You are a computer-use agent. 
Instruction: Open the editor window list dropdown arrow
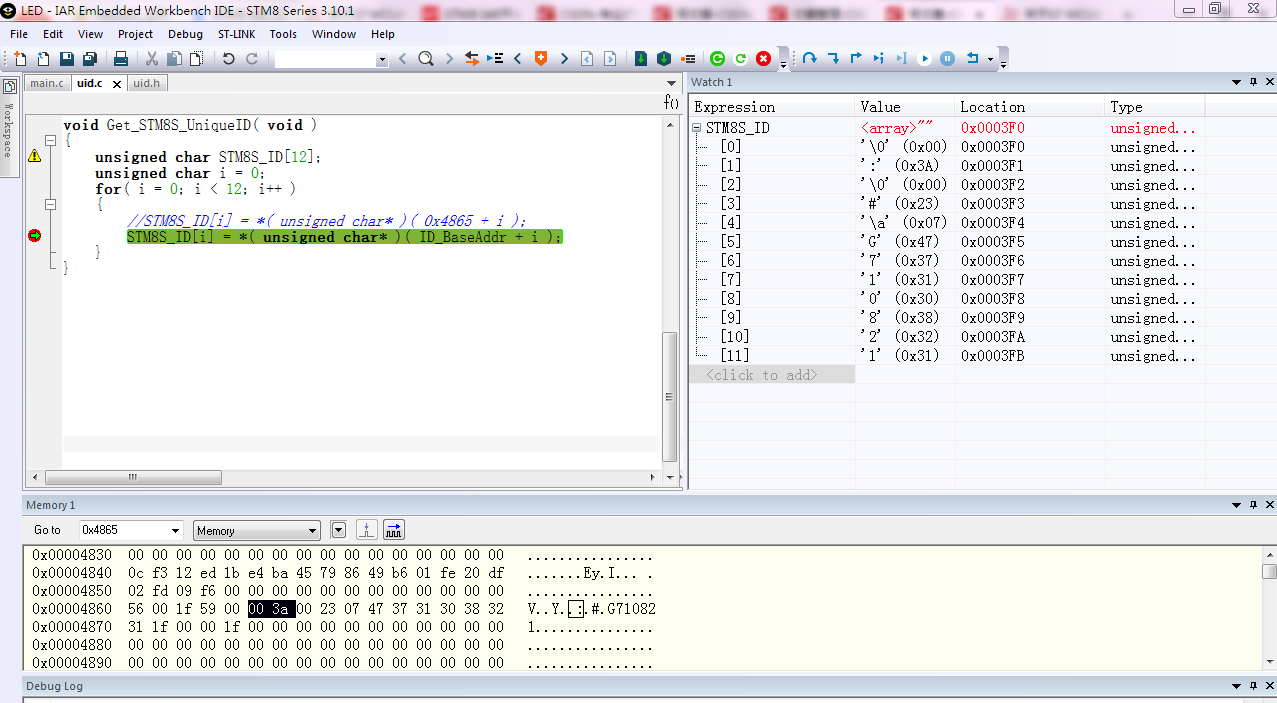(x=669, y=83)
